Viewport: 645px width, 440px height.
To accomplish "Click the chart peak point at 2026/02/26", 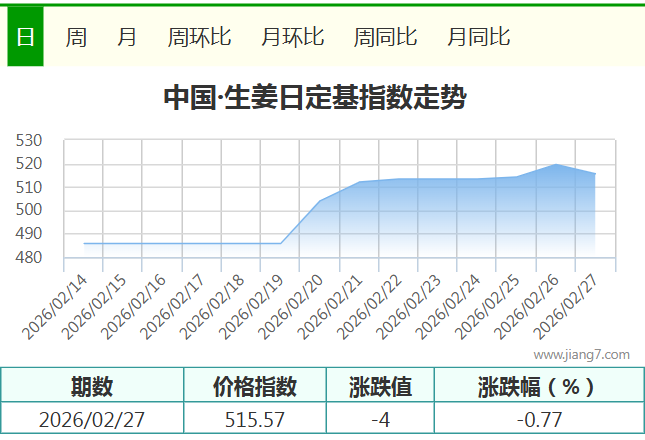I will coord(556,164).
